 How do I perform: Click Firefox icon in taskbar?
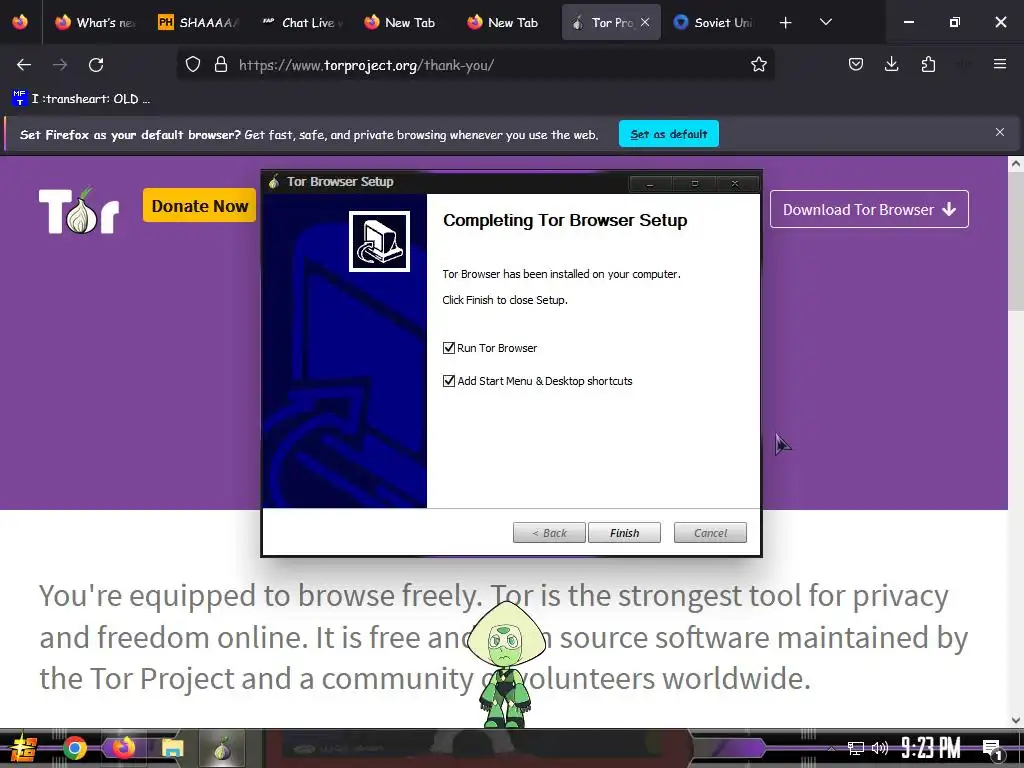[x=123, y=748]
